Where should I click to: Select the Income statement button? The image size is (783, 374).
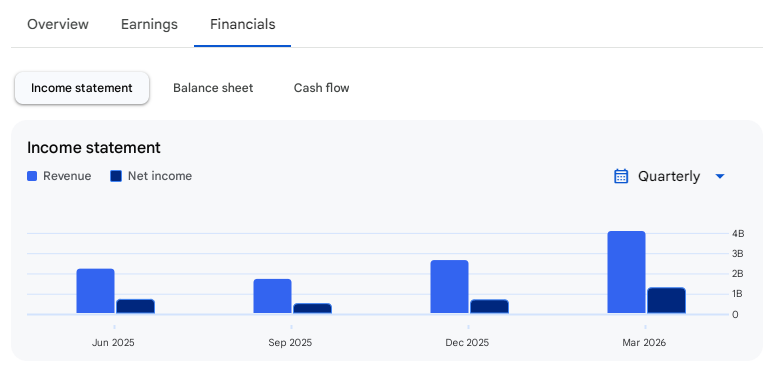82,88
